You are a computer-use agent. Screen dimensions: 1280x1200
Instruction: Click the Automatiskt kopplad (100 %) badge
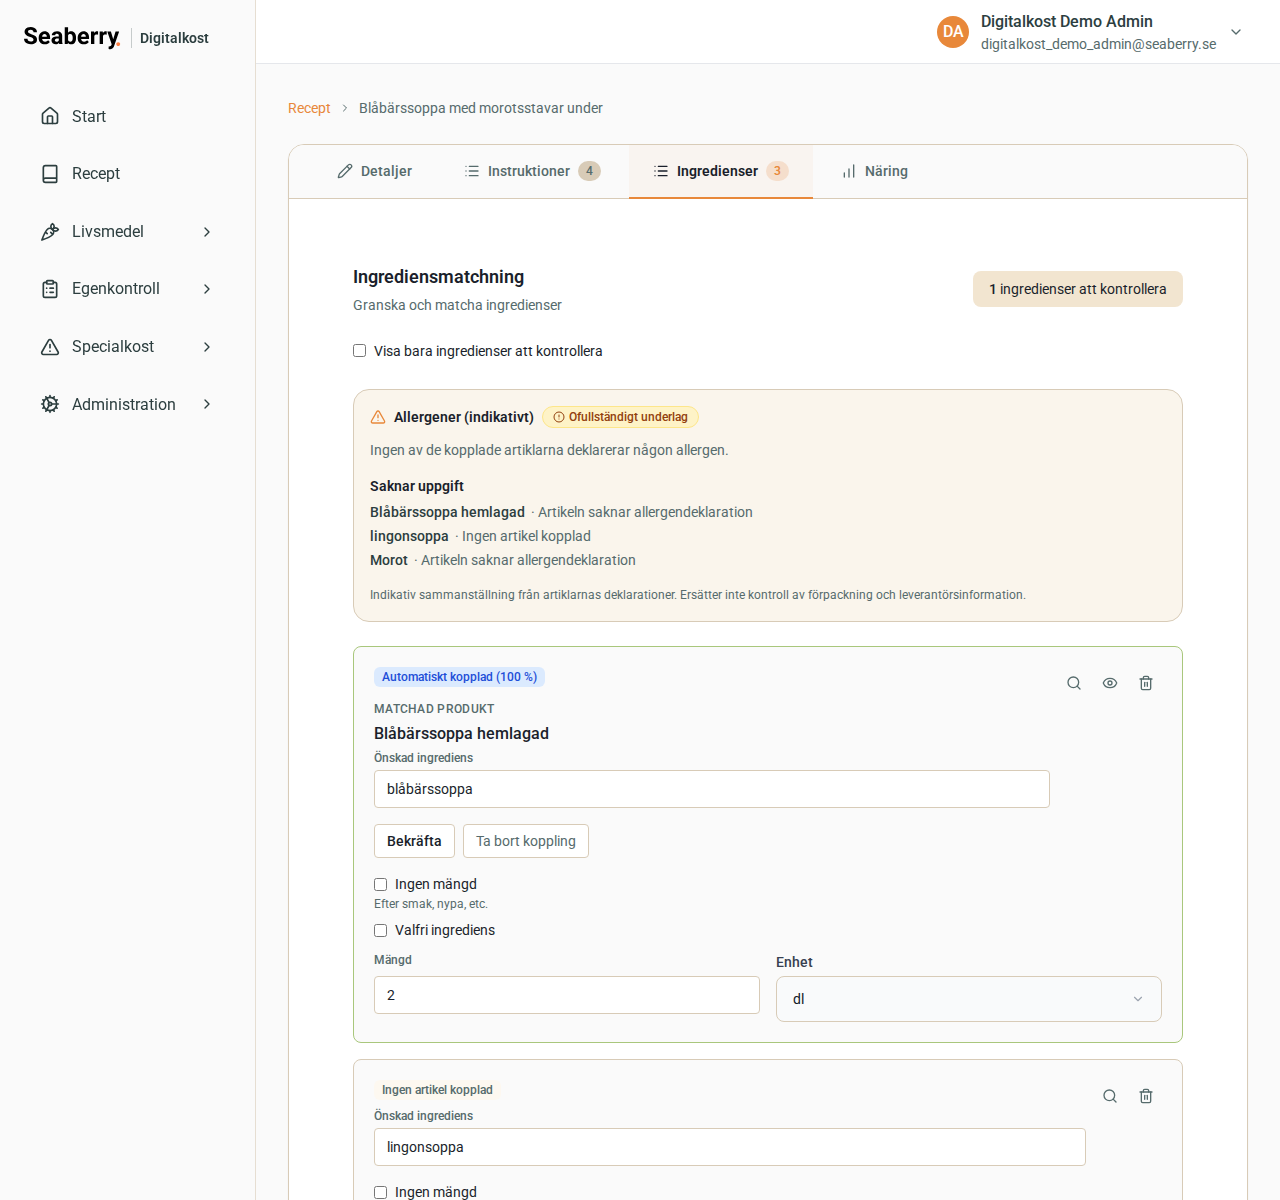460,677
